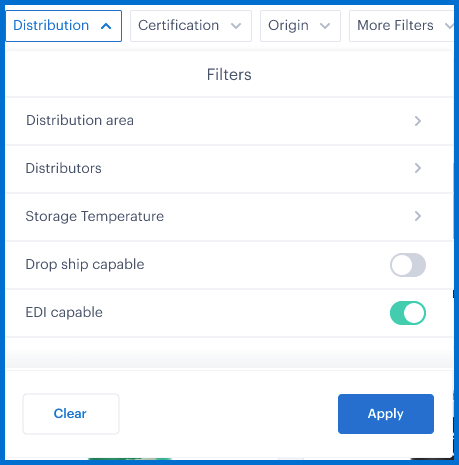
Task: Click the chevron arrow beside Distributors
Action: click(x=418, y=168)
